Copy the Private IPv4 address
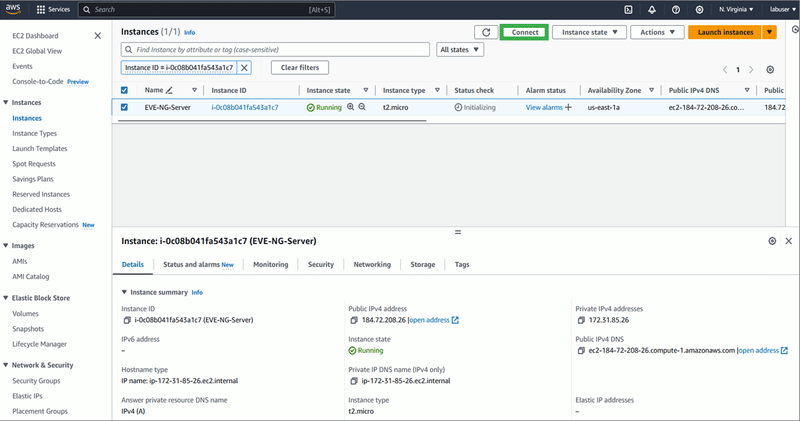Image resolution: width=800 pixels, height=421 pixels. pos(581,320)
